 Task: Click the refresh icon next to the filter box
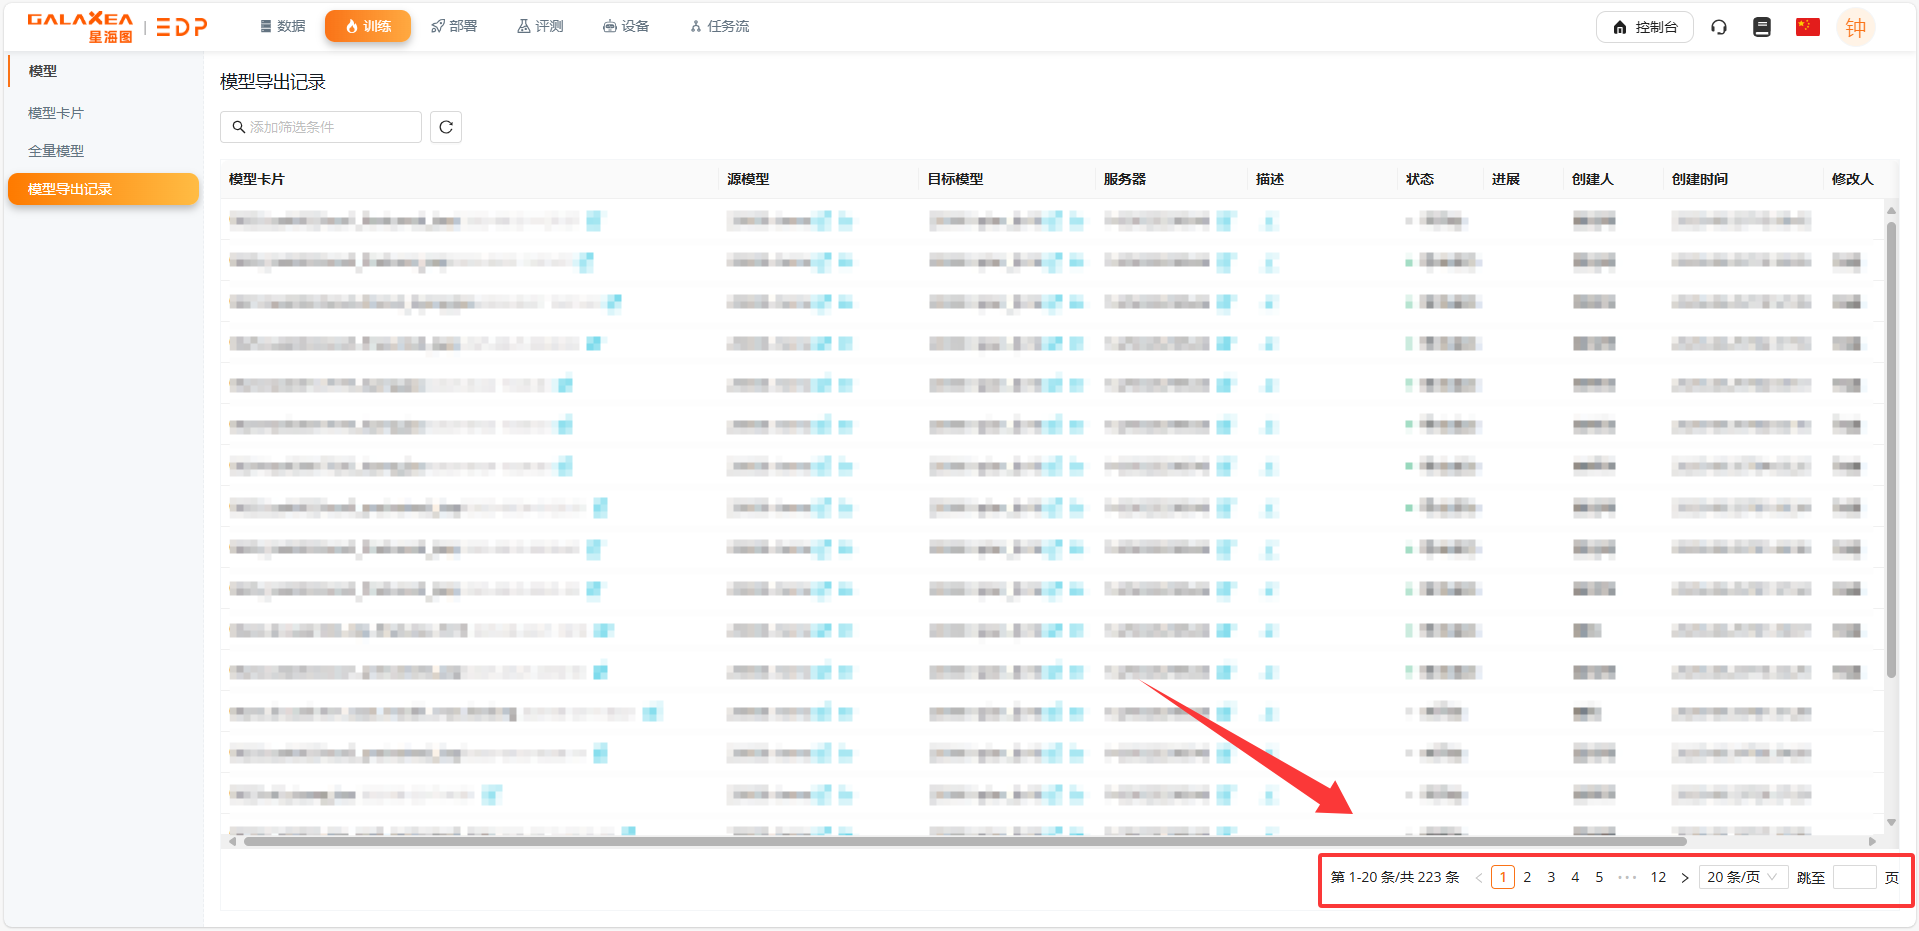[x=446, y=127]
